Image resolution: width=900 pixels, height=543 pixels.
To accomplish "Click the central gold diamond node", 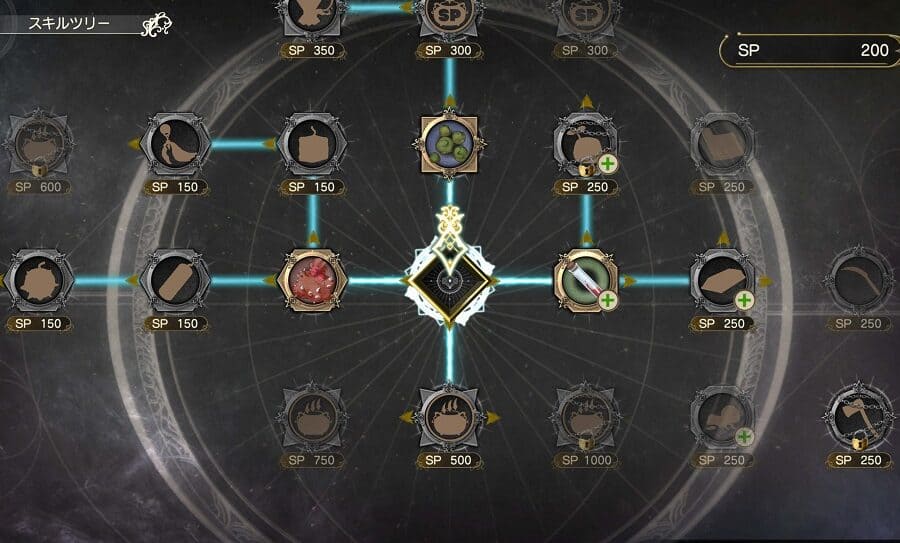I will pyautogui.click(x=449, y=281).
